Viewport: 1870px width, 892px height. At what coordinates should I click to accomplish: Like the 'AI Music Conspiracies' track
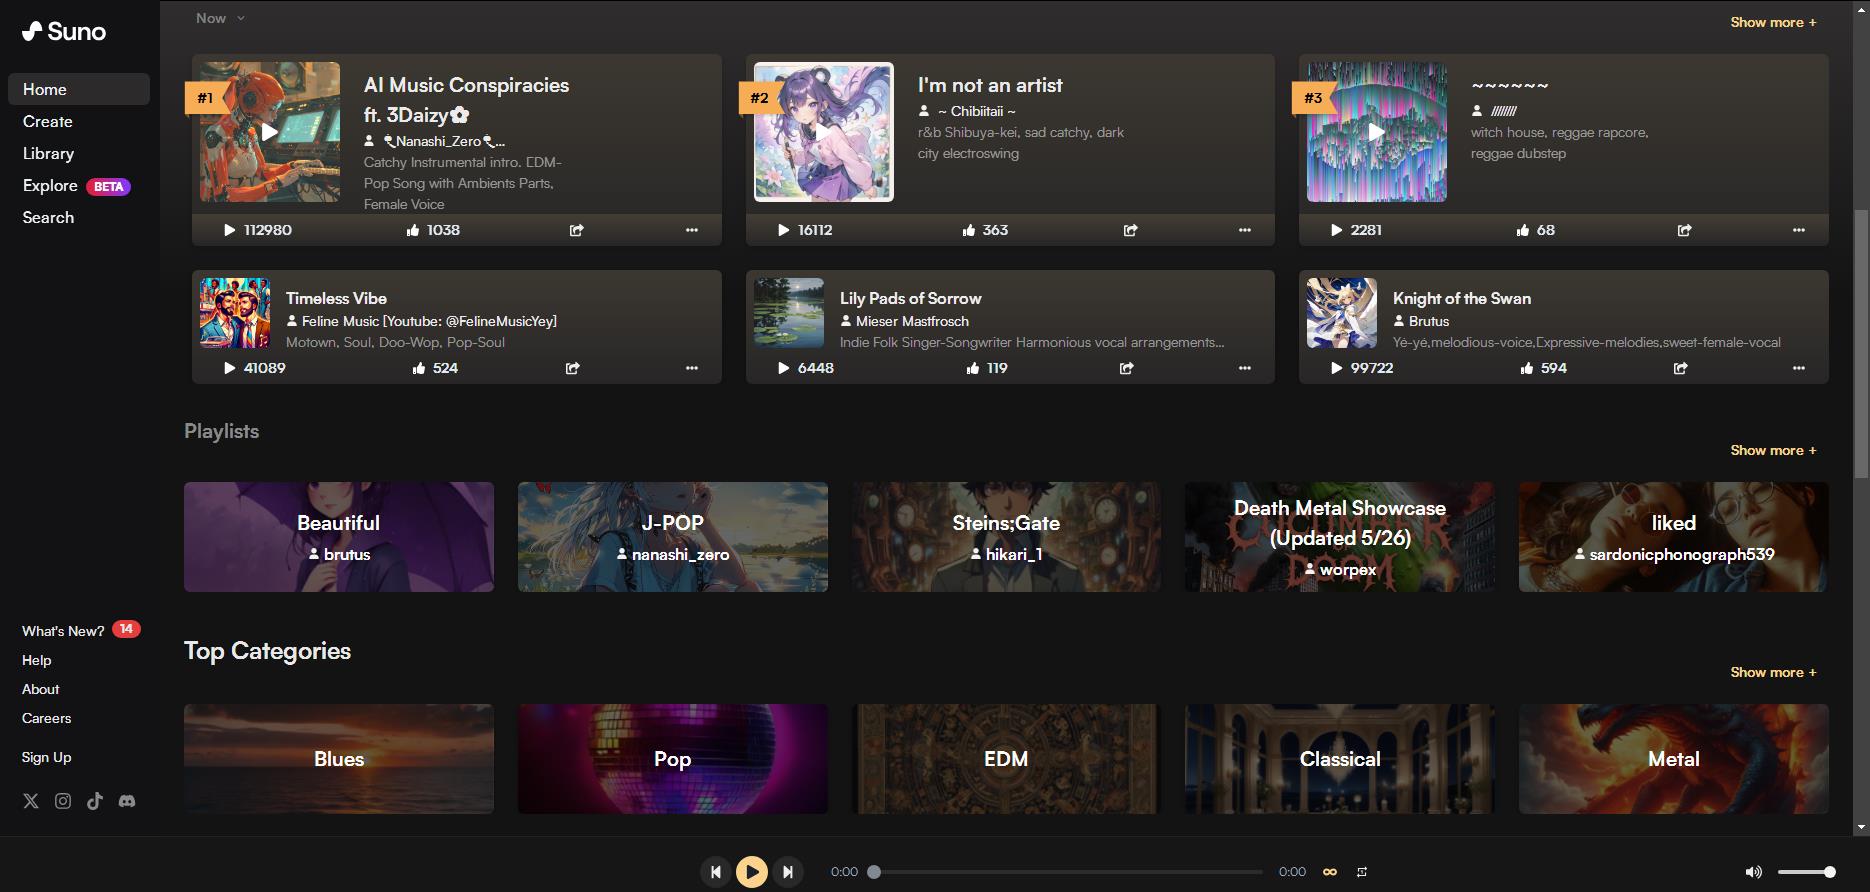coord(413,230)
